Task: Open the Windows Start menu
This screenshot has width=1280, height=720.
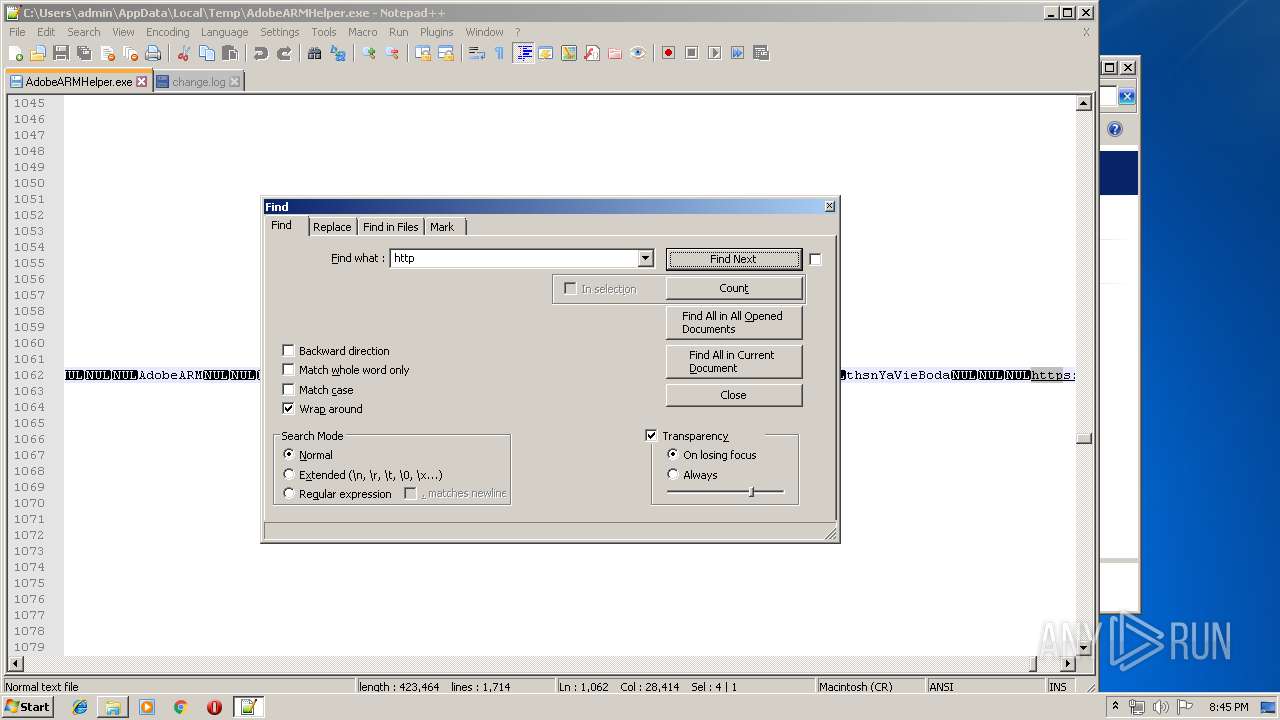Action: [x=28, y=707]
